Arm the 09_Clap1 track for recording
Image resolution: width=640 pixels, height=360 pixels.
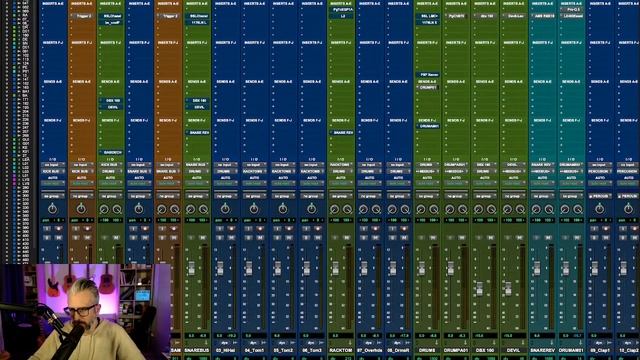click(606, 229)
